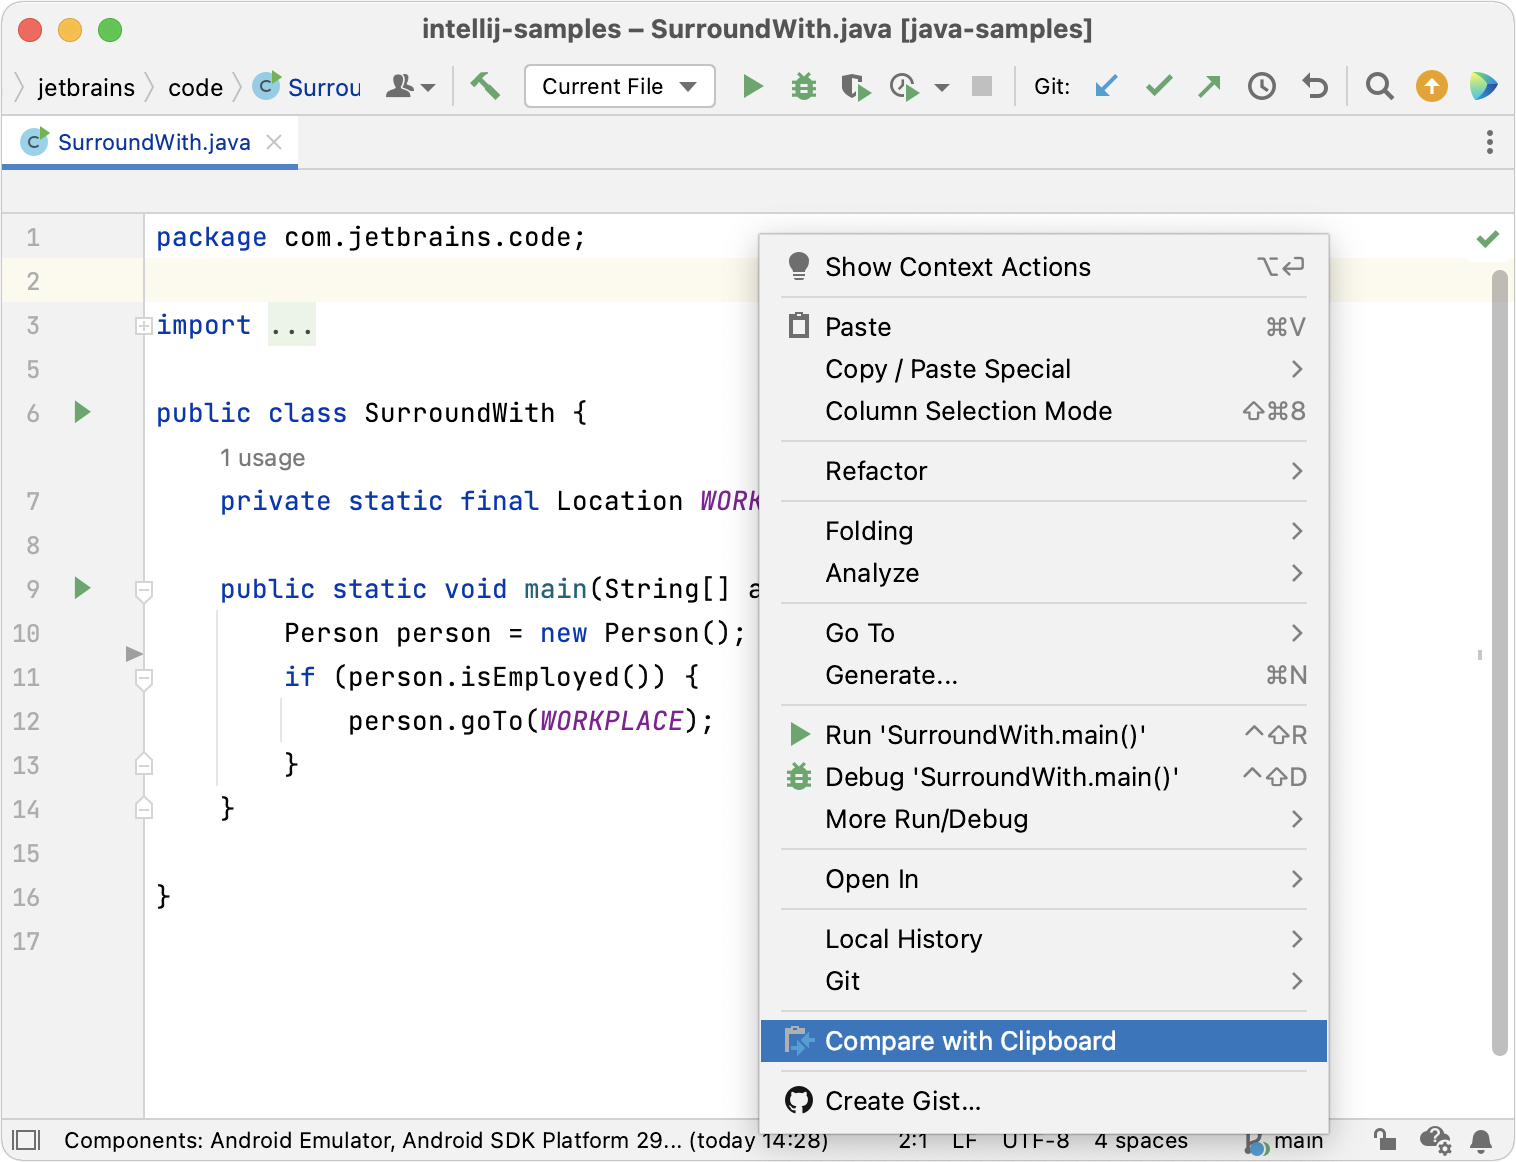1516x1162 pixels.
Task: Click the SurroundWith class breadcrumb
Action: click(307, 87)
